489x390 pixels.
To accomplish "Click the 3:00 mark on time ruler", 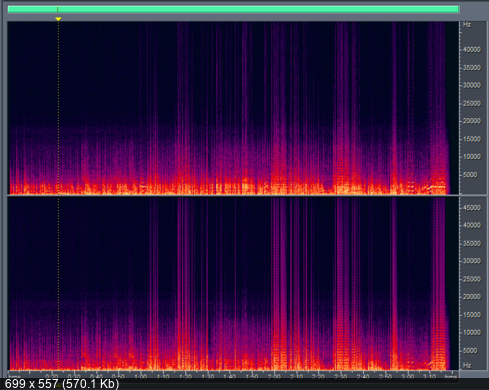I will 407,377.
